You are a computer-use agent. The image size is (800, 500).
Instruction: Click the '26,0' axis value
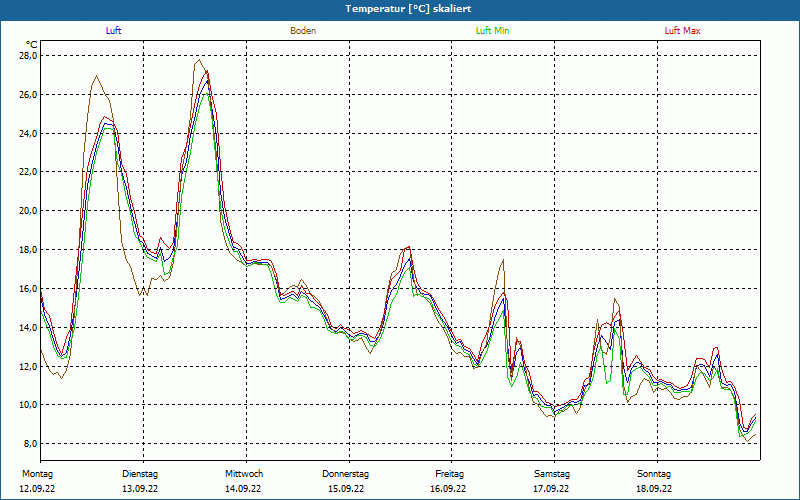click(x=29, y=94)
